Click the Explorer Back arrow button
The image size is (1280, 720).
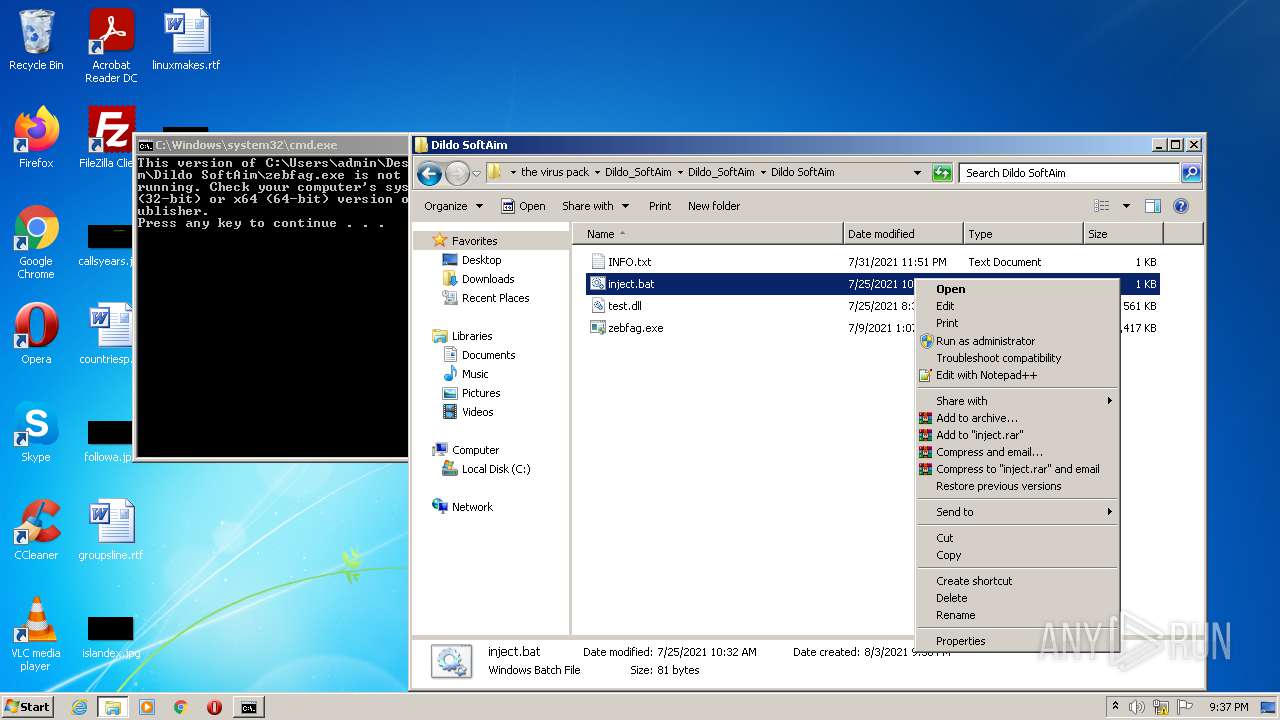429,173
